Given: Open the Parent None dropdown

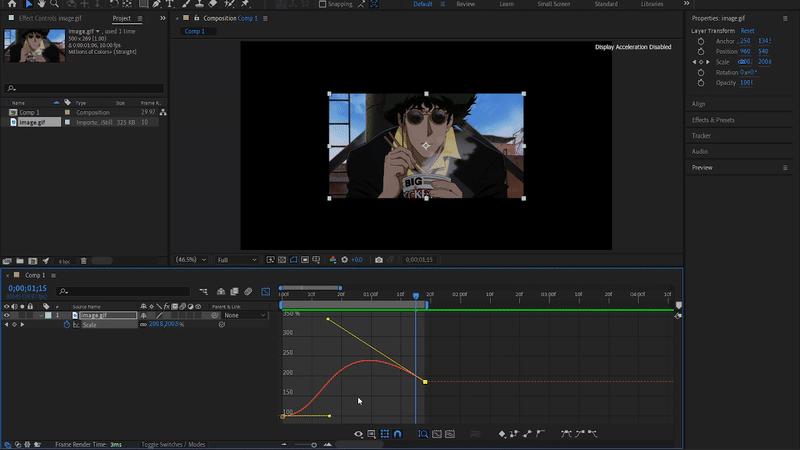Looking at the screenshot, I should coord(245,315).
